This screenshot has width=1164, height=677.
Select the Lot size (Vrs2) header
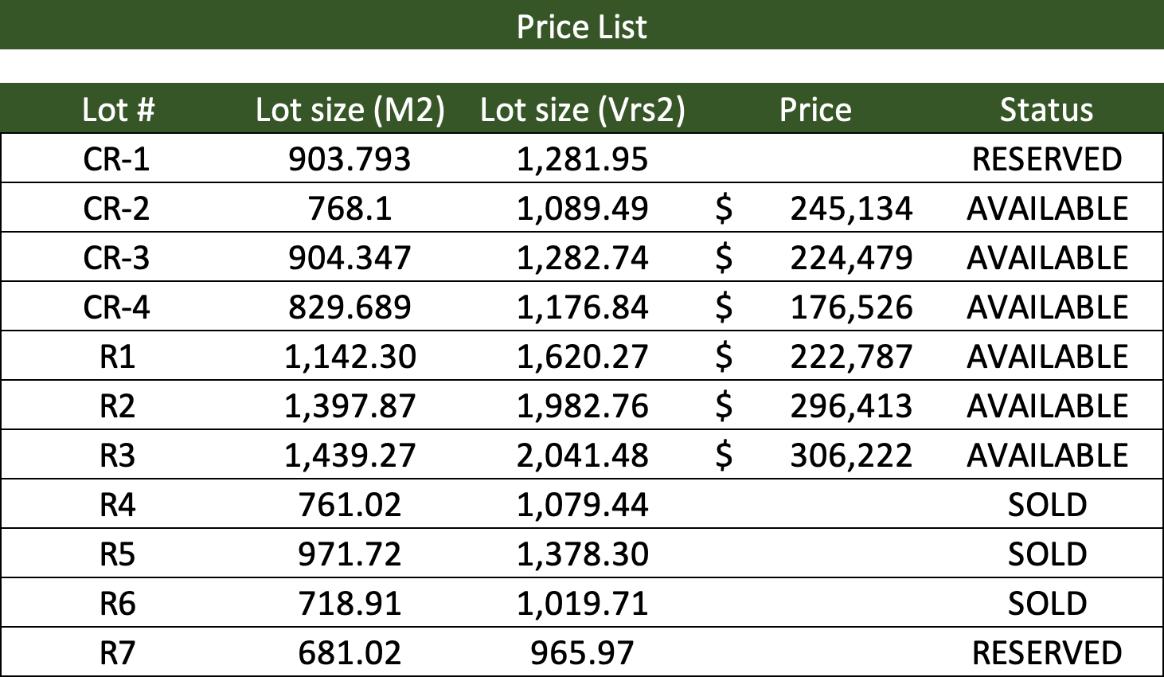582,110
